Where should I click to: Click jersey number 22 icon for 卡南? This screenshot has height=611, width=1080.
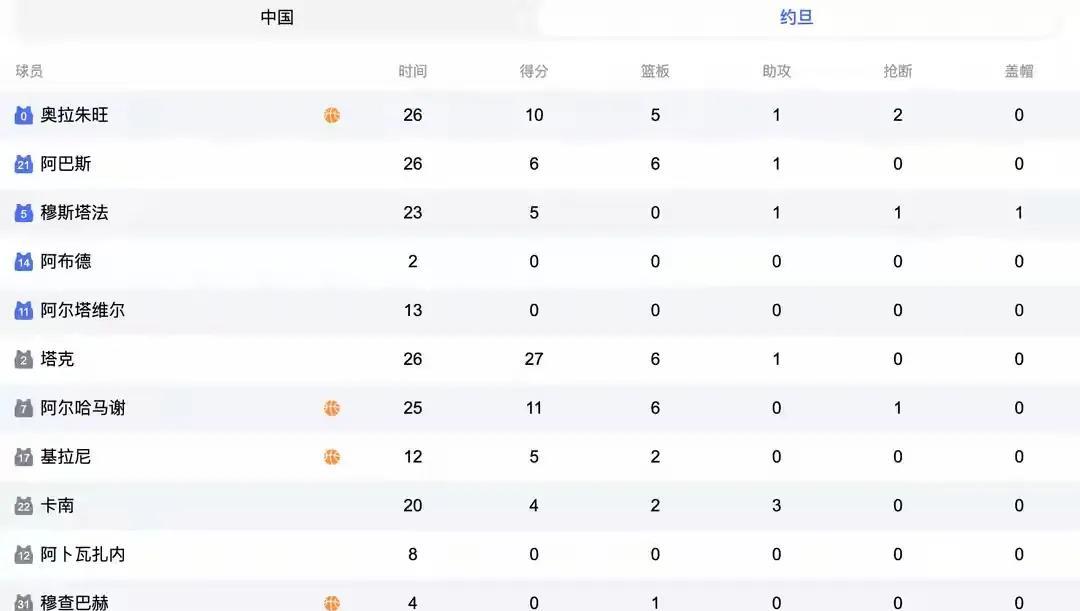point(24,506)
